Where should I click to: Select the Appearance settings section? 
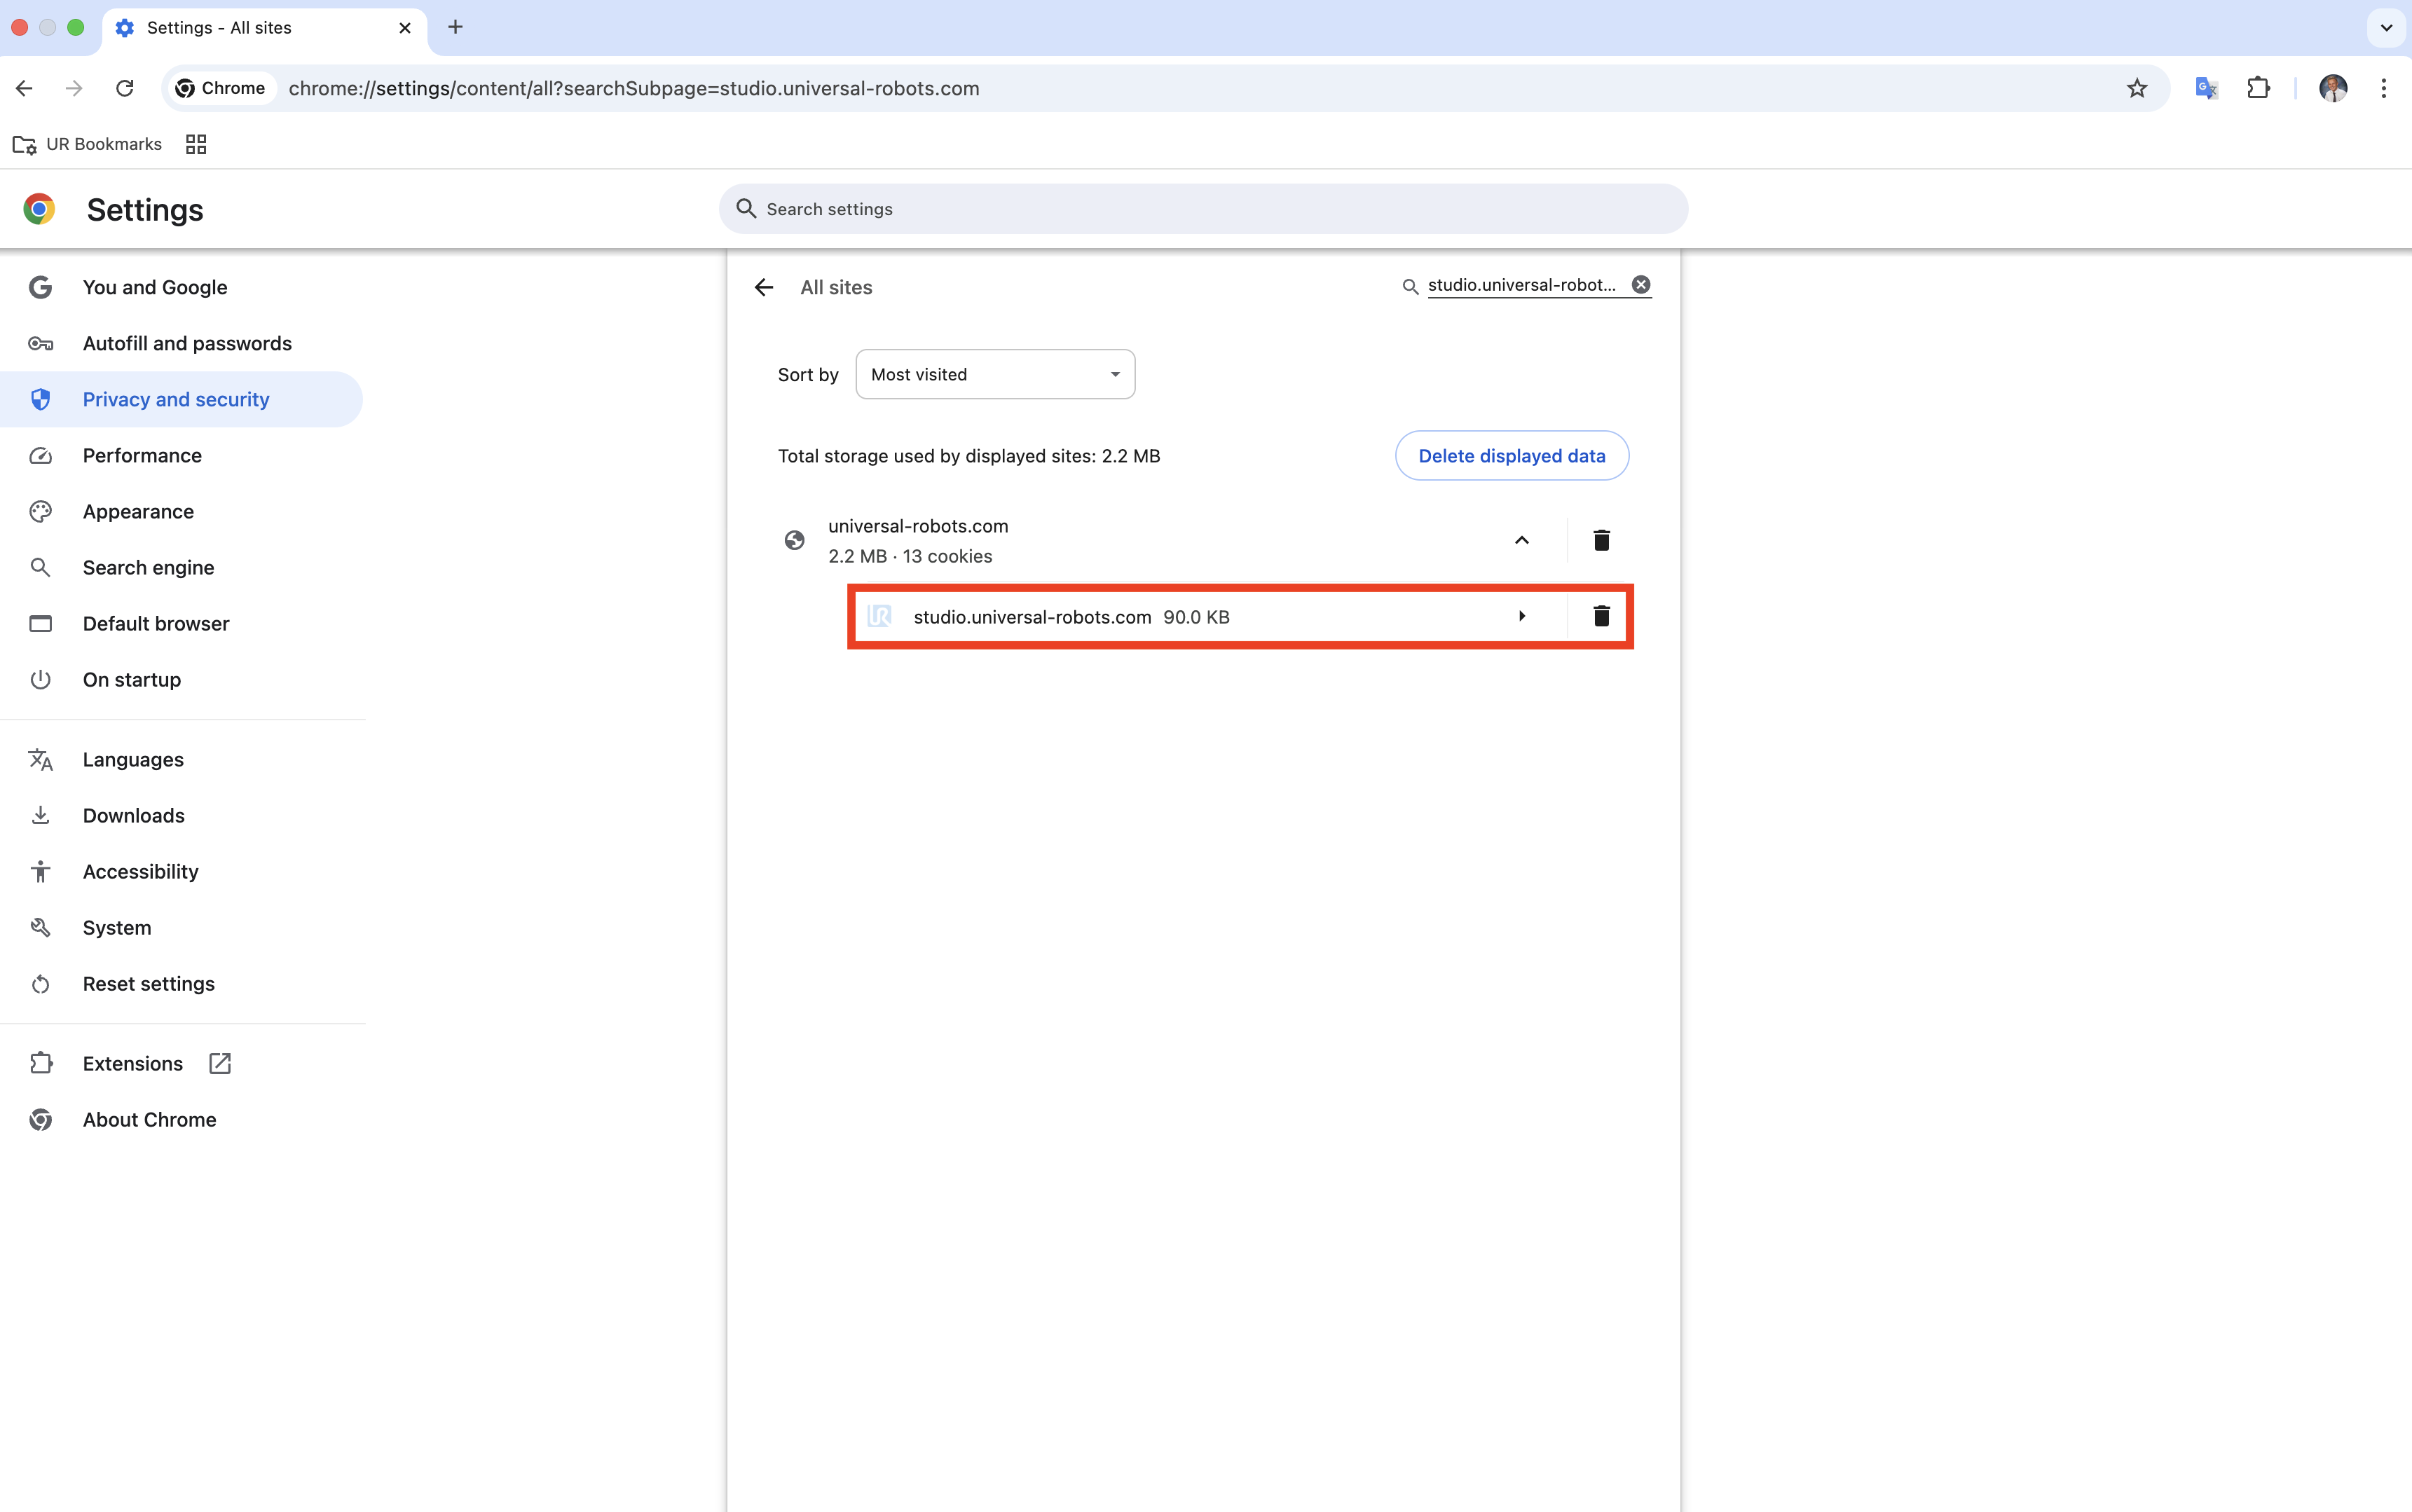(x=138, y=512)
